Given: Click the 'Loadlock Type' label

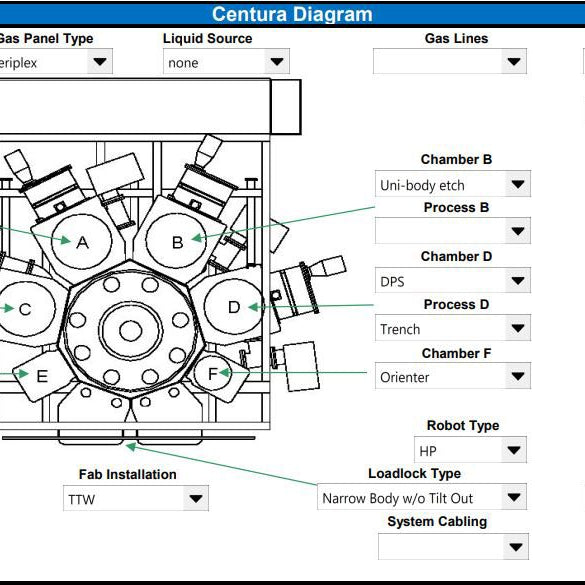Looking at the screenshot, I should tap(414, 473).
